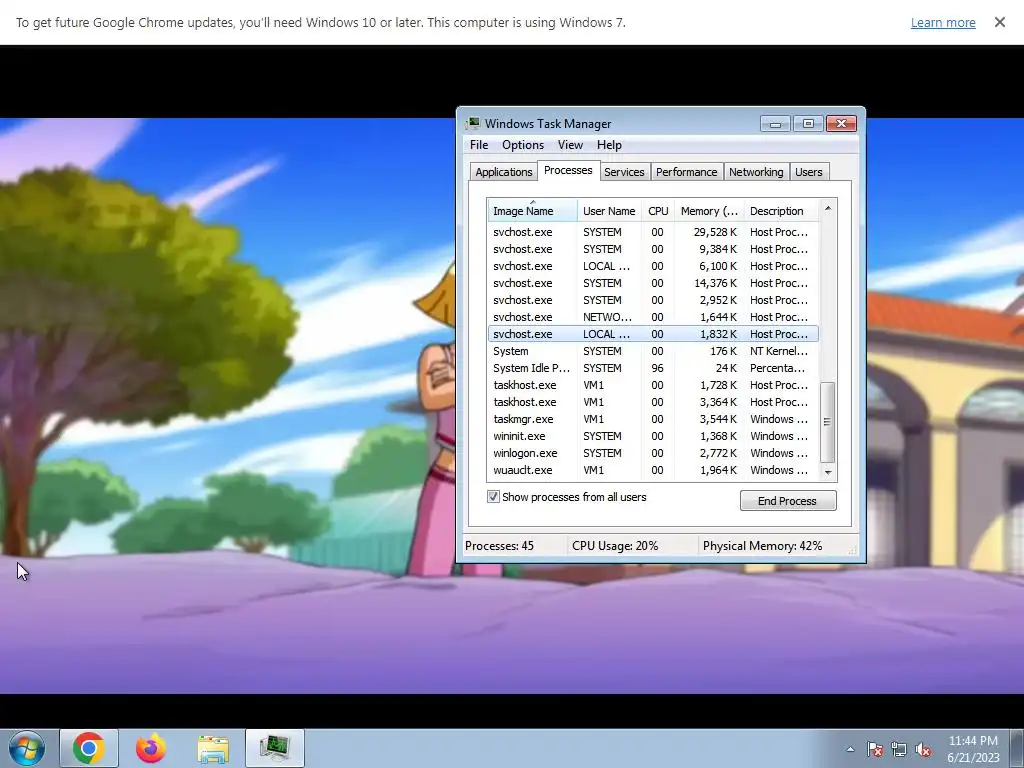Click the Processes: 45 status entry

(x=500, y=546)
